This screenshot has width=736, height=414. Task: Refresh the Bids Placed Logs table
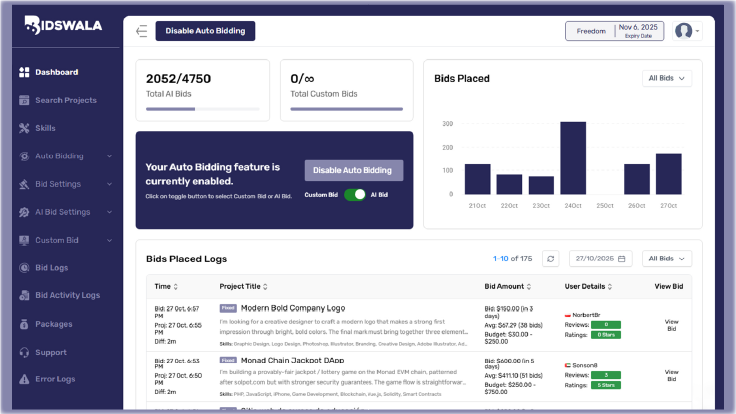pyautogui.click(x=551, y=259)
